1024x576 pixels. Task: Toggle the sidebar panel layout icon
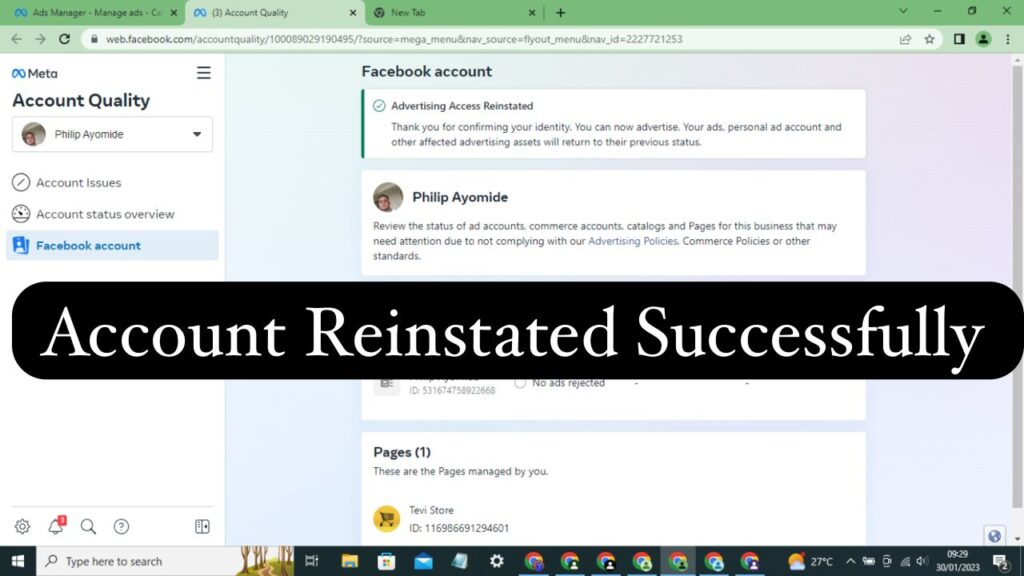(x=202, y=526)
